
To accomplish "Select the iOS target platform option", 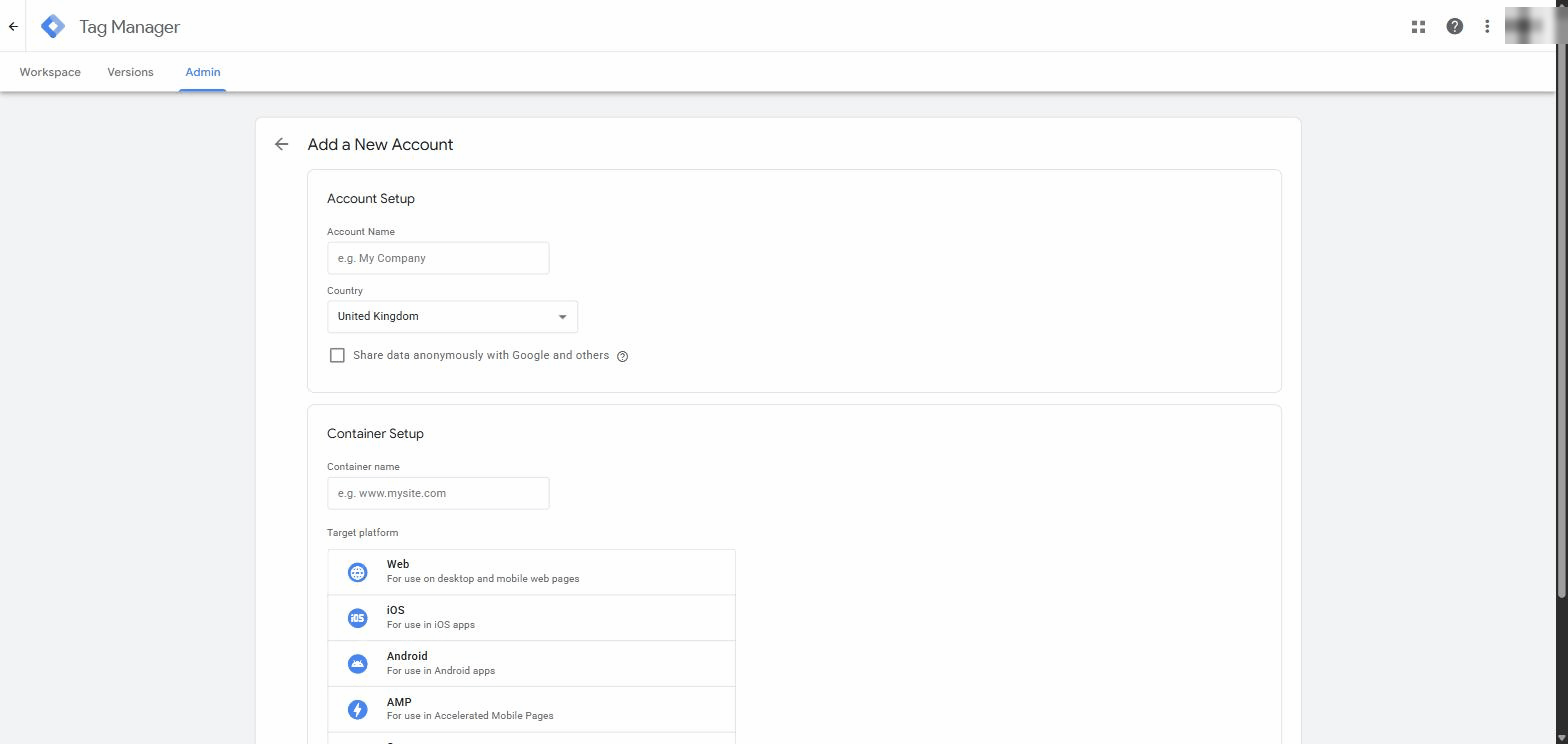I will pyautogui.click(x=531, y=618).
